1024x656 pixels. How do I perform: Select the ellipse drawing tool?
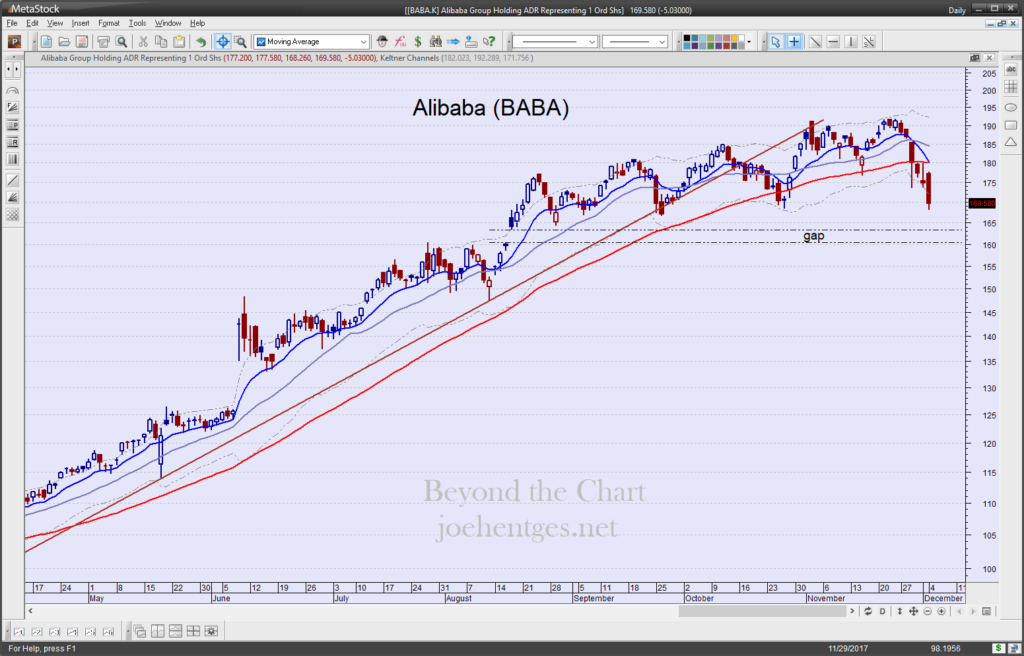pyautogui.click(x=1011, y=107)
